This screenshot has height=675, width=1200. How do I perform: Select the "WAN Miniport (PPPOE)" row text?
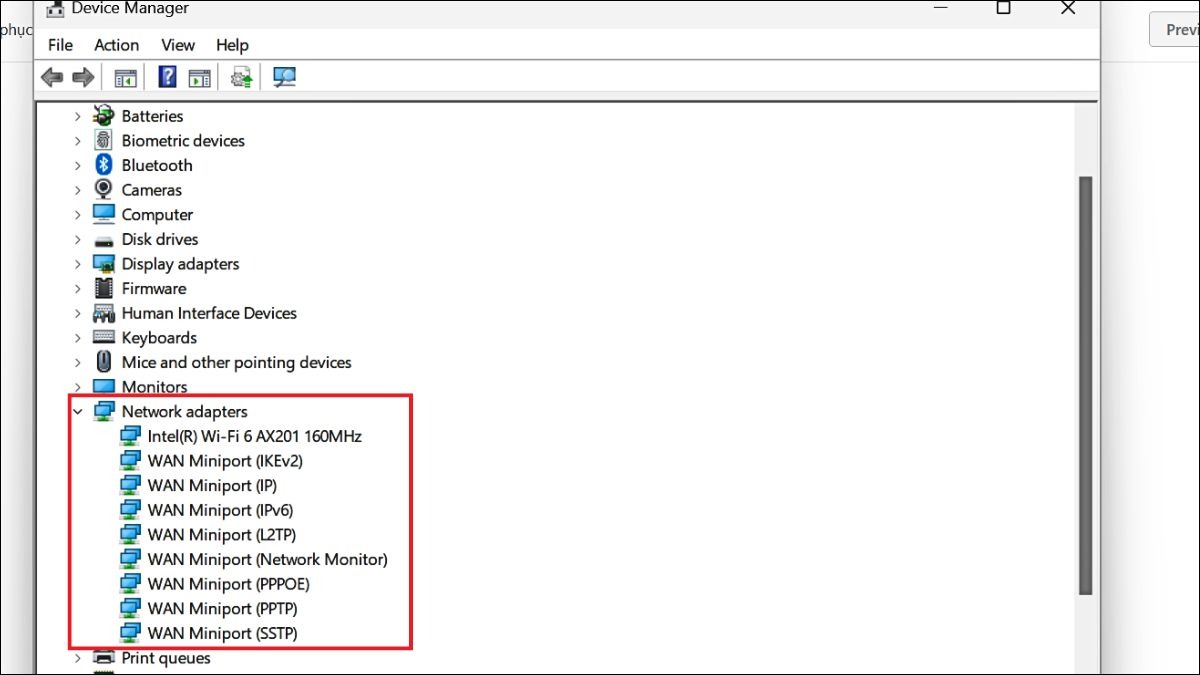(x=229, y=584)
